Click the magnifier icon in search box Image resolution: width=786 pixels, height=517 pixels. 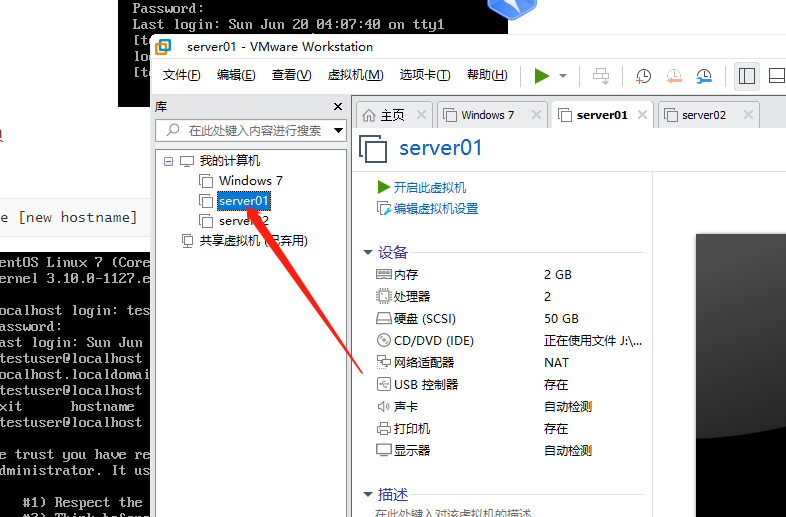pos(173,130)
